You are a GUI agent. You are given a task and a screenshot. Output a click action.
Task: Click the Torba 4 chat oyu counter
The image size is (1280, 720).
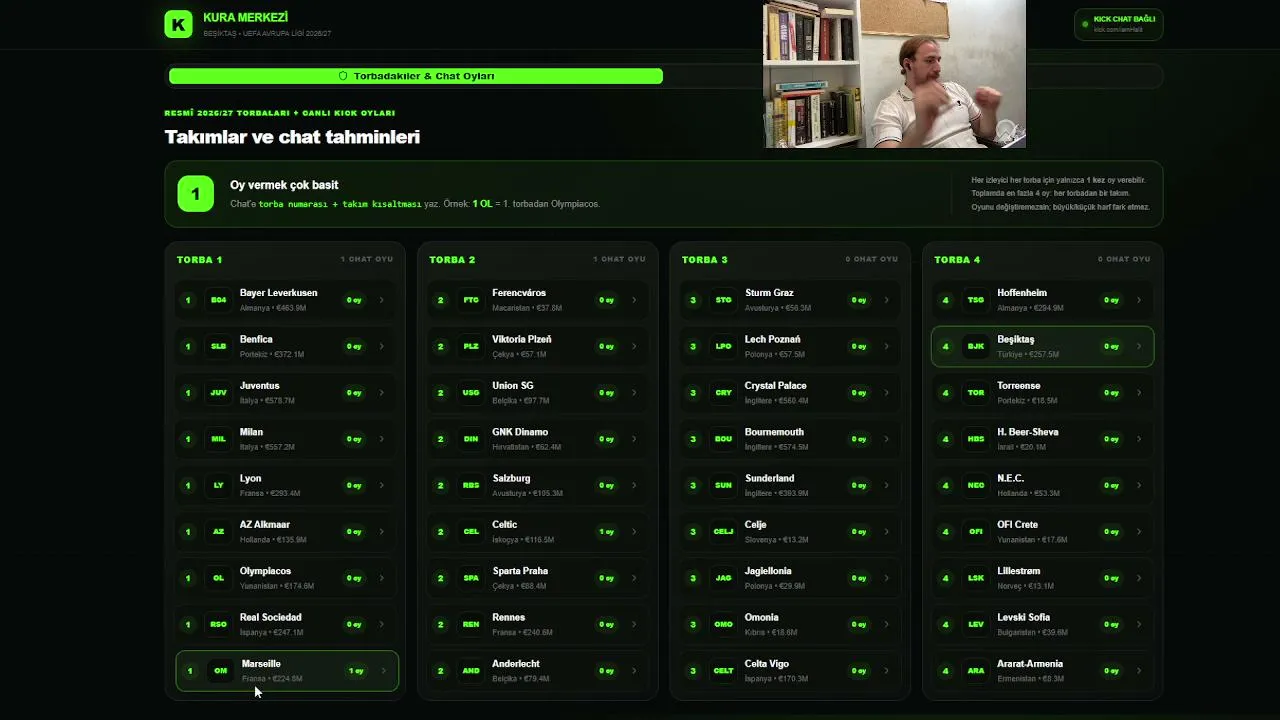[1124, 259]
